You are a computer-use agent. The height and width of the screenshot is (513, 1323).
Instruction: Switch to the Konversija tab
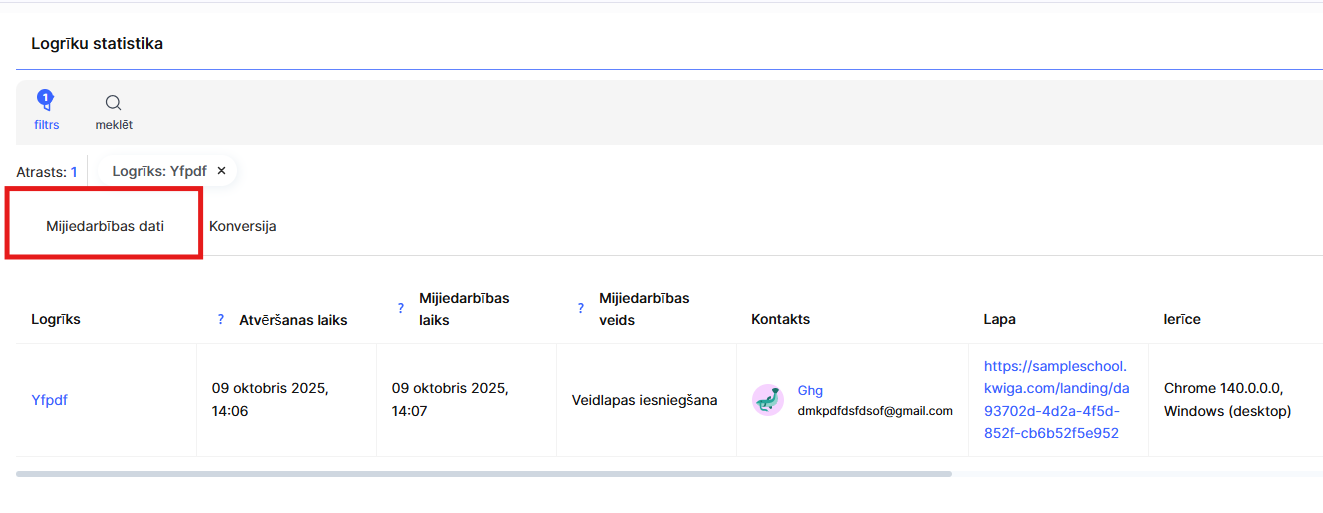(243, 226)
